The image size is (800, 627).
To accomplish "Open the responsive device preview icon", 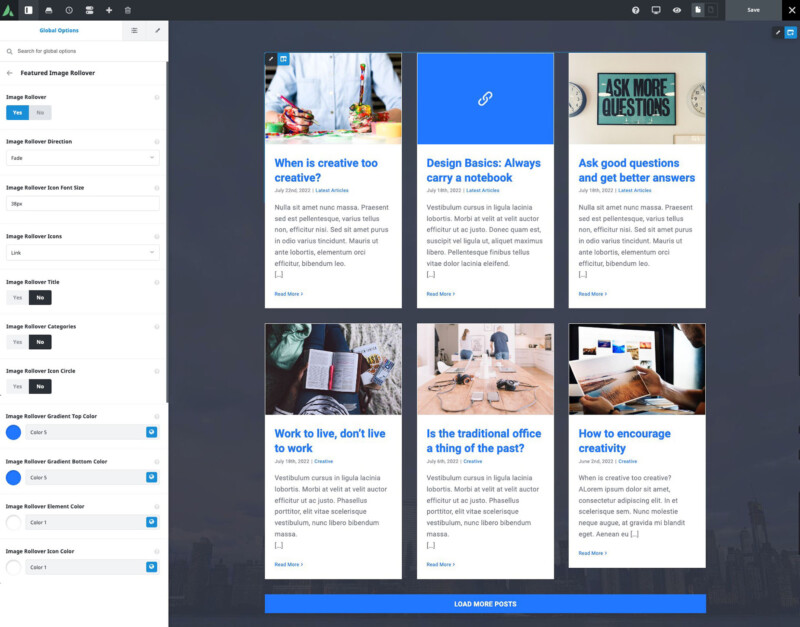I will (655, 10).
